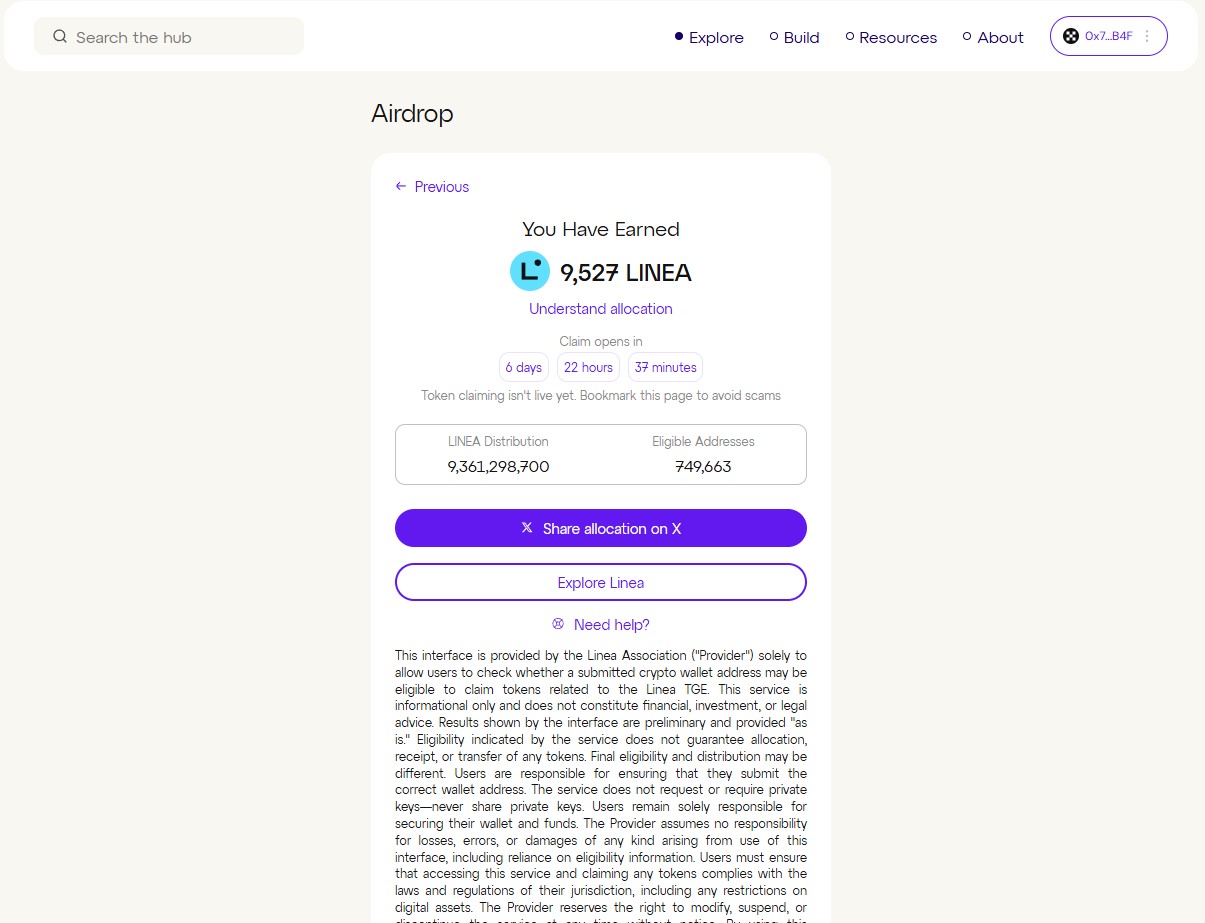Click the back arrow beside Previous
This screenshot has height=923, width=1205.
click(401, 187)
